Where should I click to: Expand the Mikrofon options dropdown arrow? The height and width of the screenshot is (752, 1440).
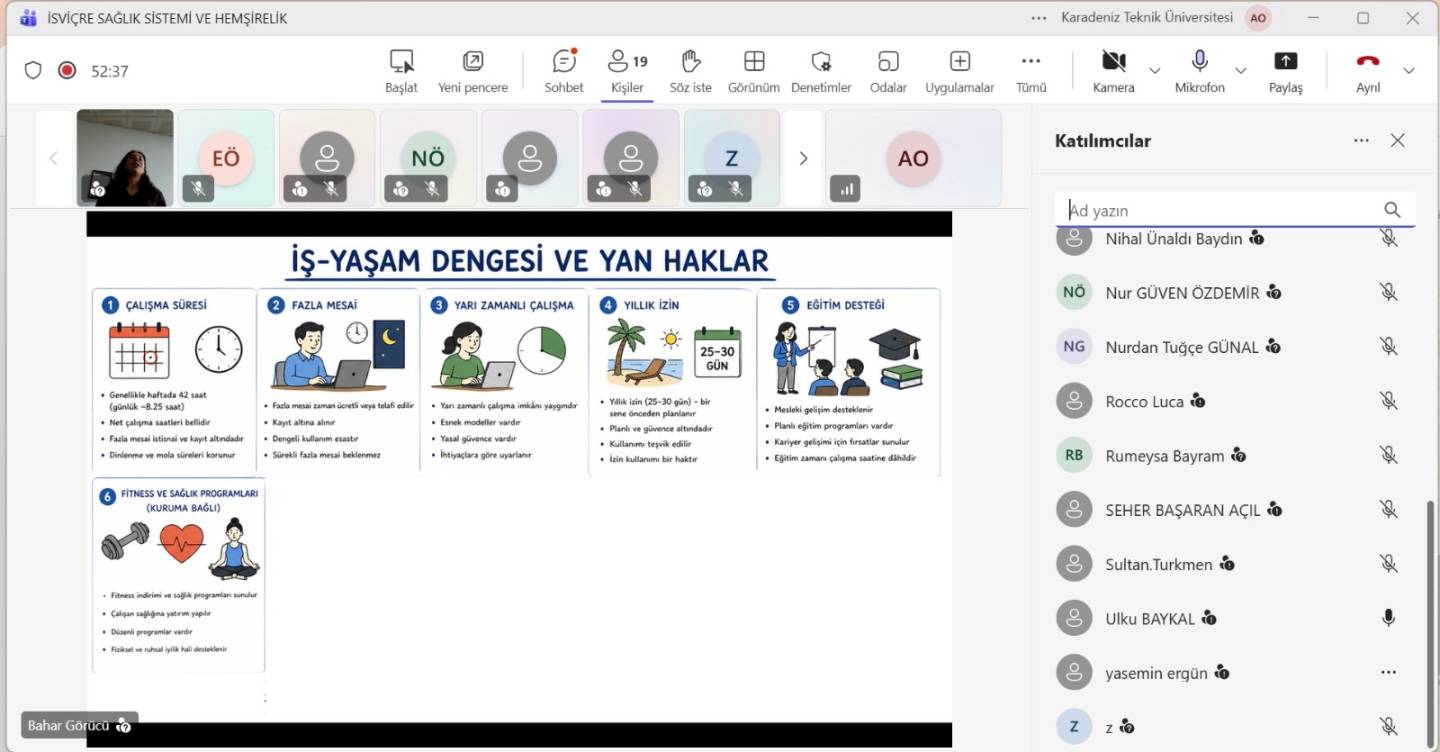pyautogui.click(x=1240, y=71)
